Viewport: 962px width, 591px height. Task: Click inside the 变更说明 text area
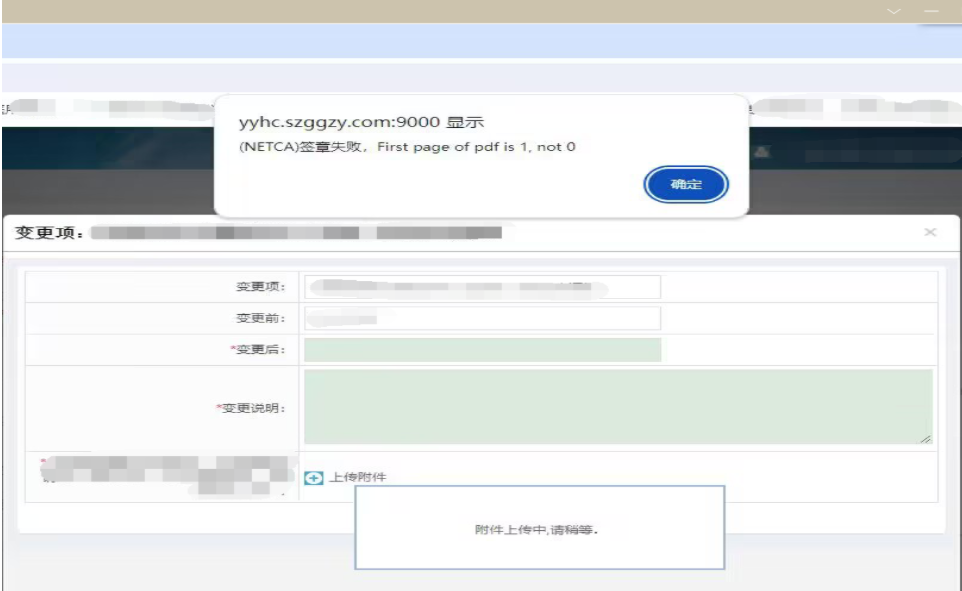pyautogui.click(x=617, y=406)
